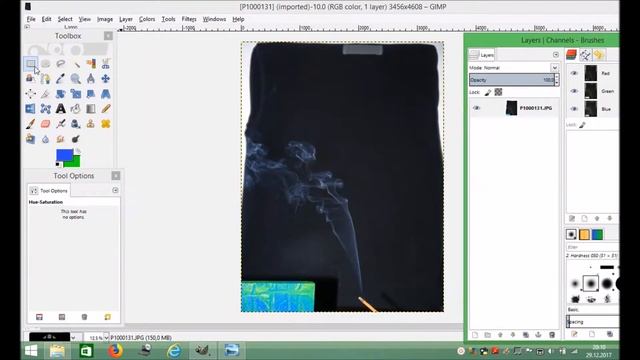The height and width of the screenshot is (360, 640).
Task: Select the Rotate tool
Action: click(x=61, y=94)
